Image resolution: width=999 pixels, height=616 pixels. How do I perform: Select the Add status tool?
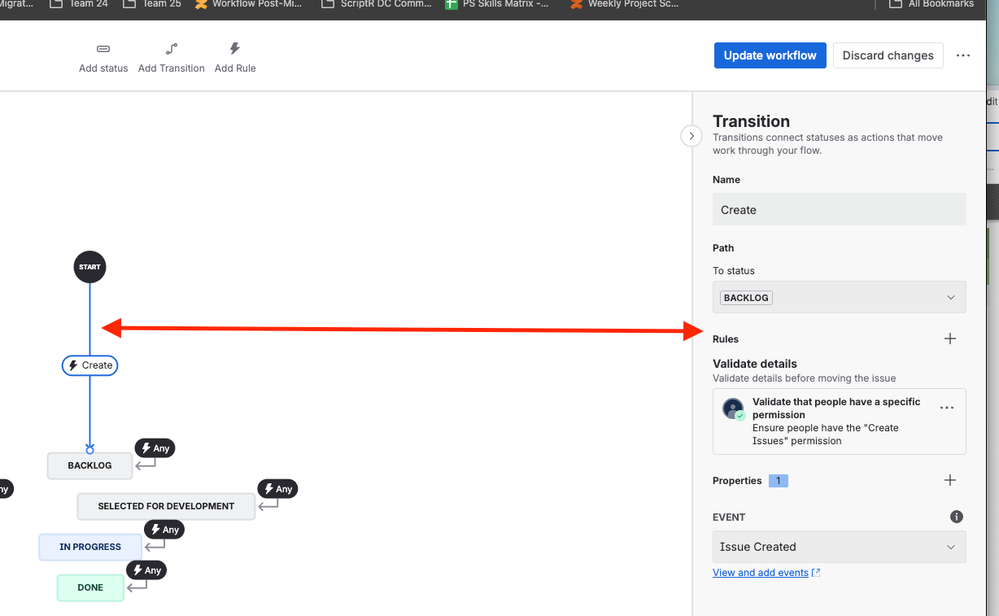click(102, 56)
